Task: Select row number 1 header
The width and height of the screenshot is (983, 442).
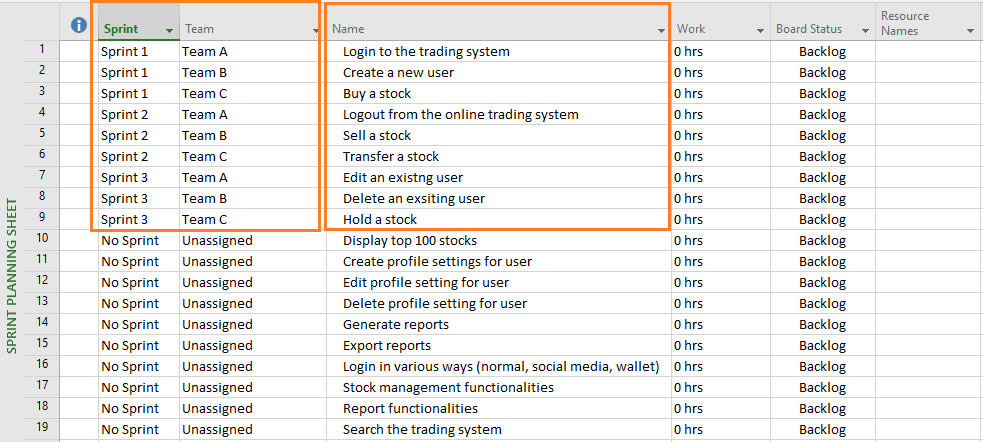Action: coord(42,50)
